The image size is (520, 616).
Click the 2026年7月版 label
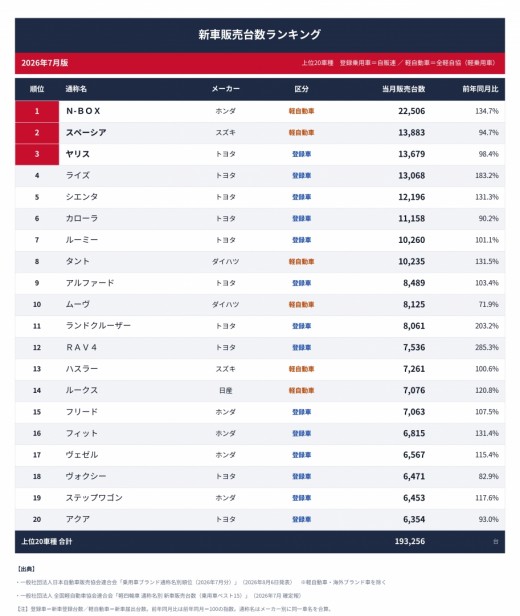tap(45, 63)
